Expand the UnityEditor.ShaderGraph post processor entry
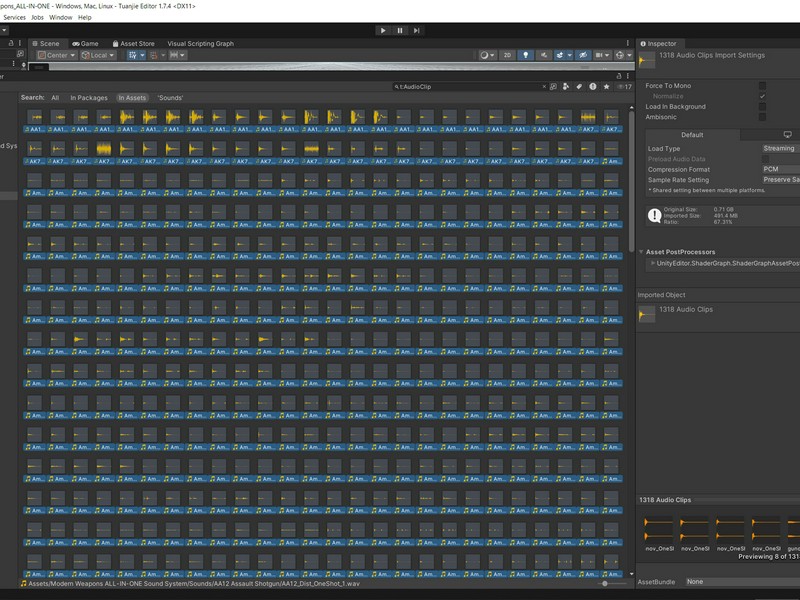Screen dimensions: 800x600 point(653,263)
